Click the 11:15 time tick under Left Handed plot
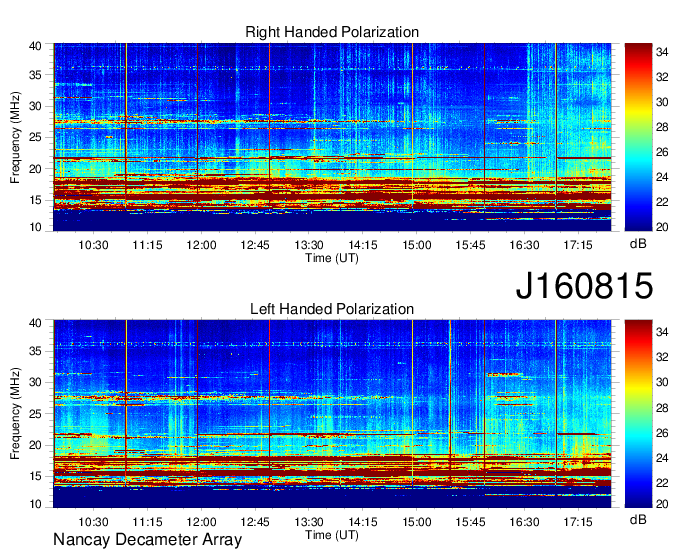Viewport: 680px width, 552px height. [147, 522]
